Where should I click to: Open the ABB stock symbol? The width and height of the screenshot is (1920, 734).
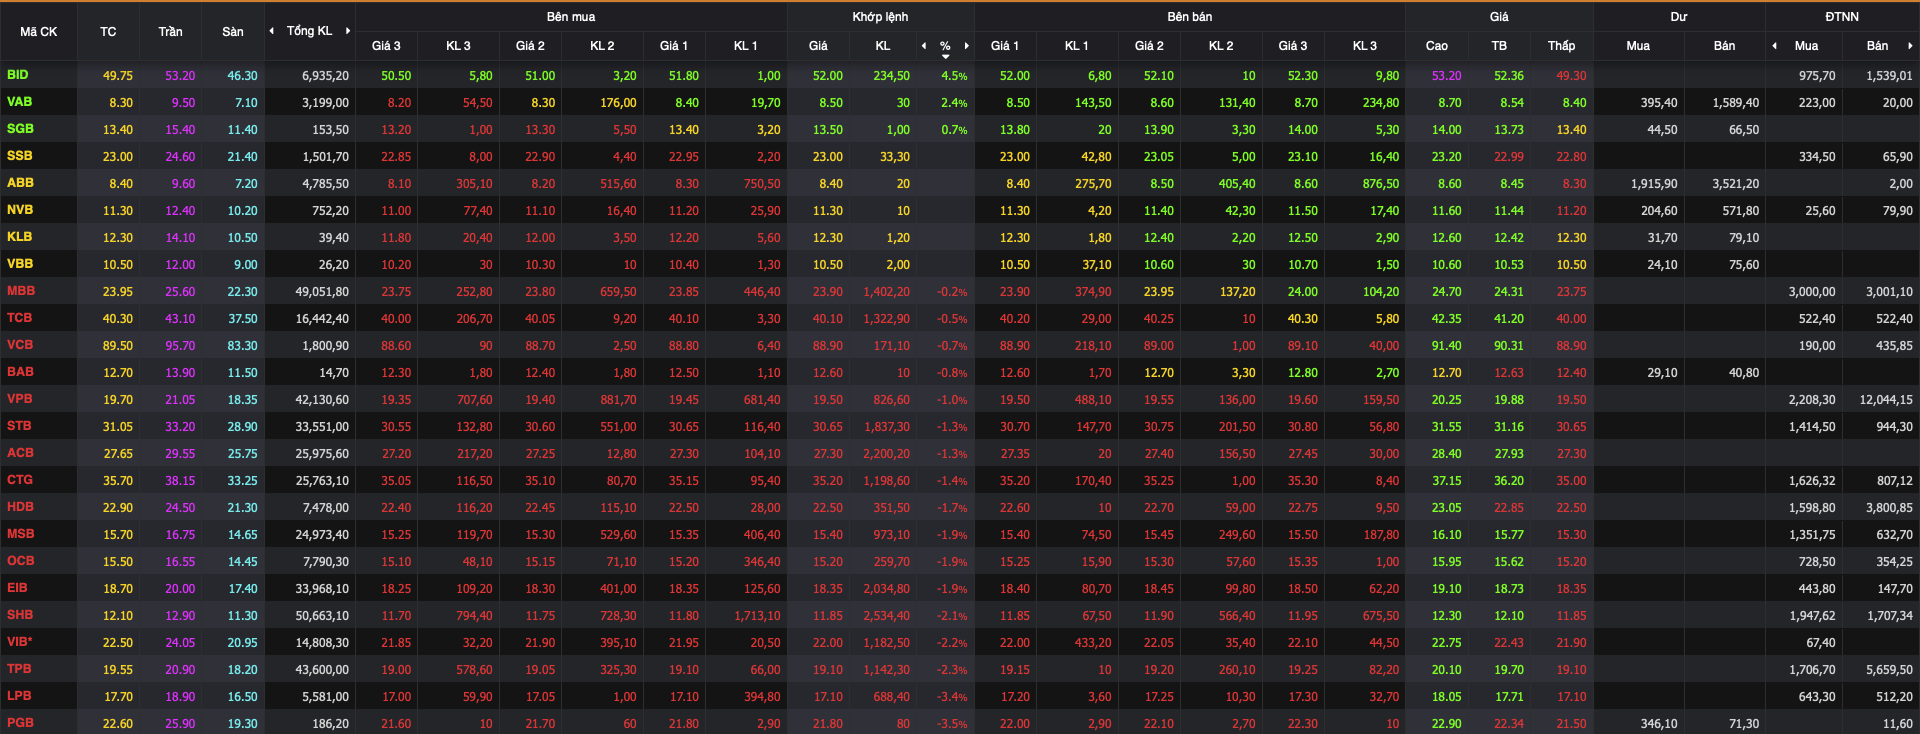tap(20, 183)
